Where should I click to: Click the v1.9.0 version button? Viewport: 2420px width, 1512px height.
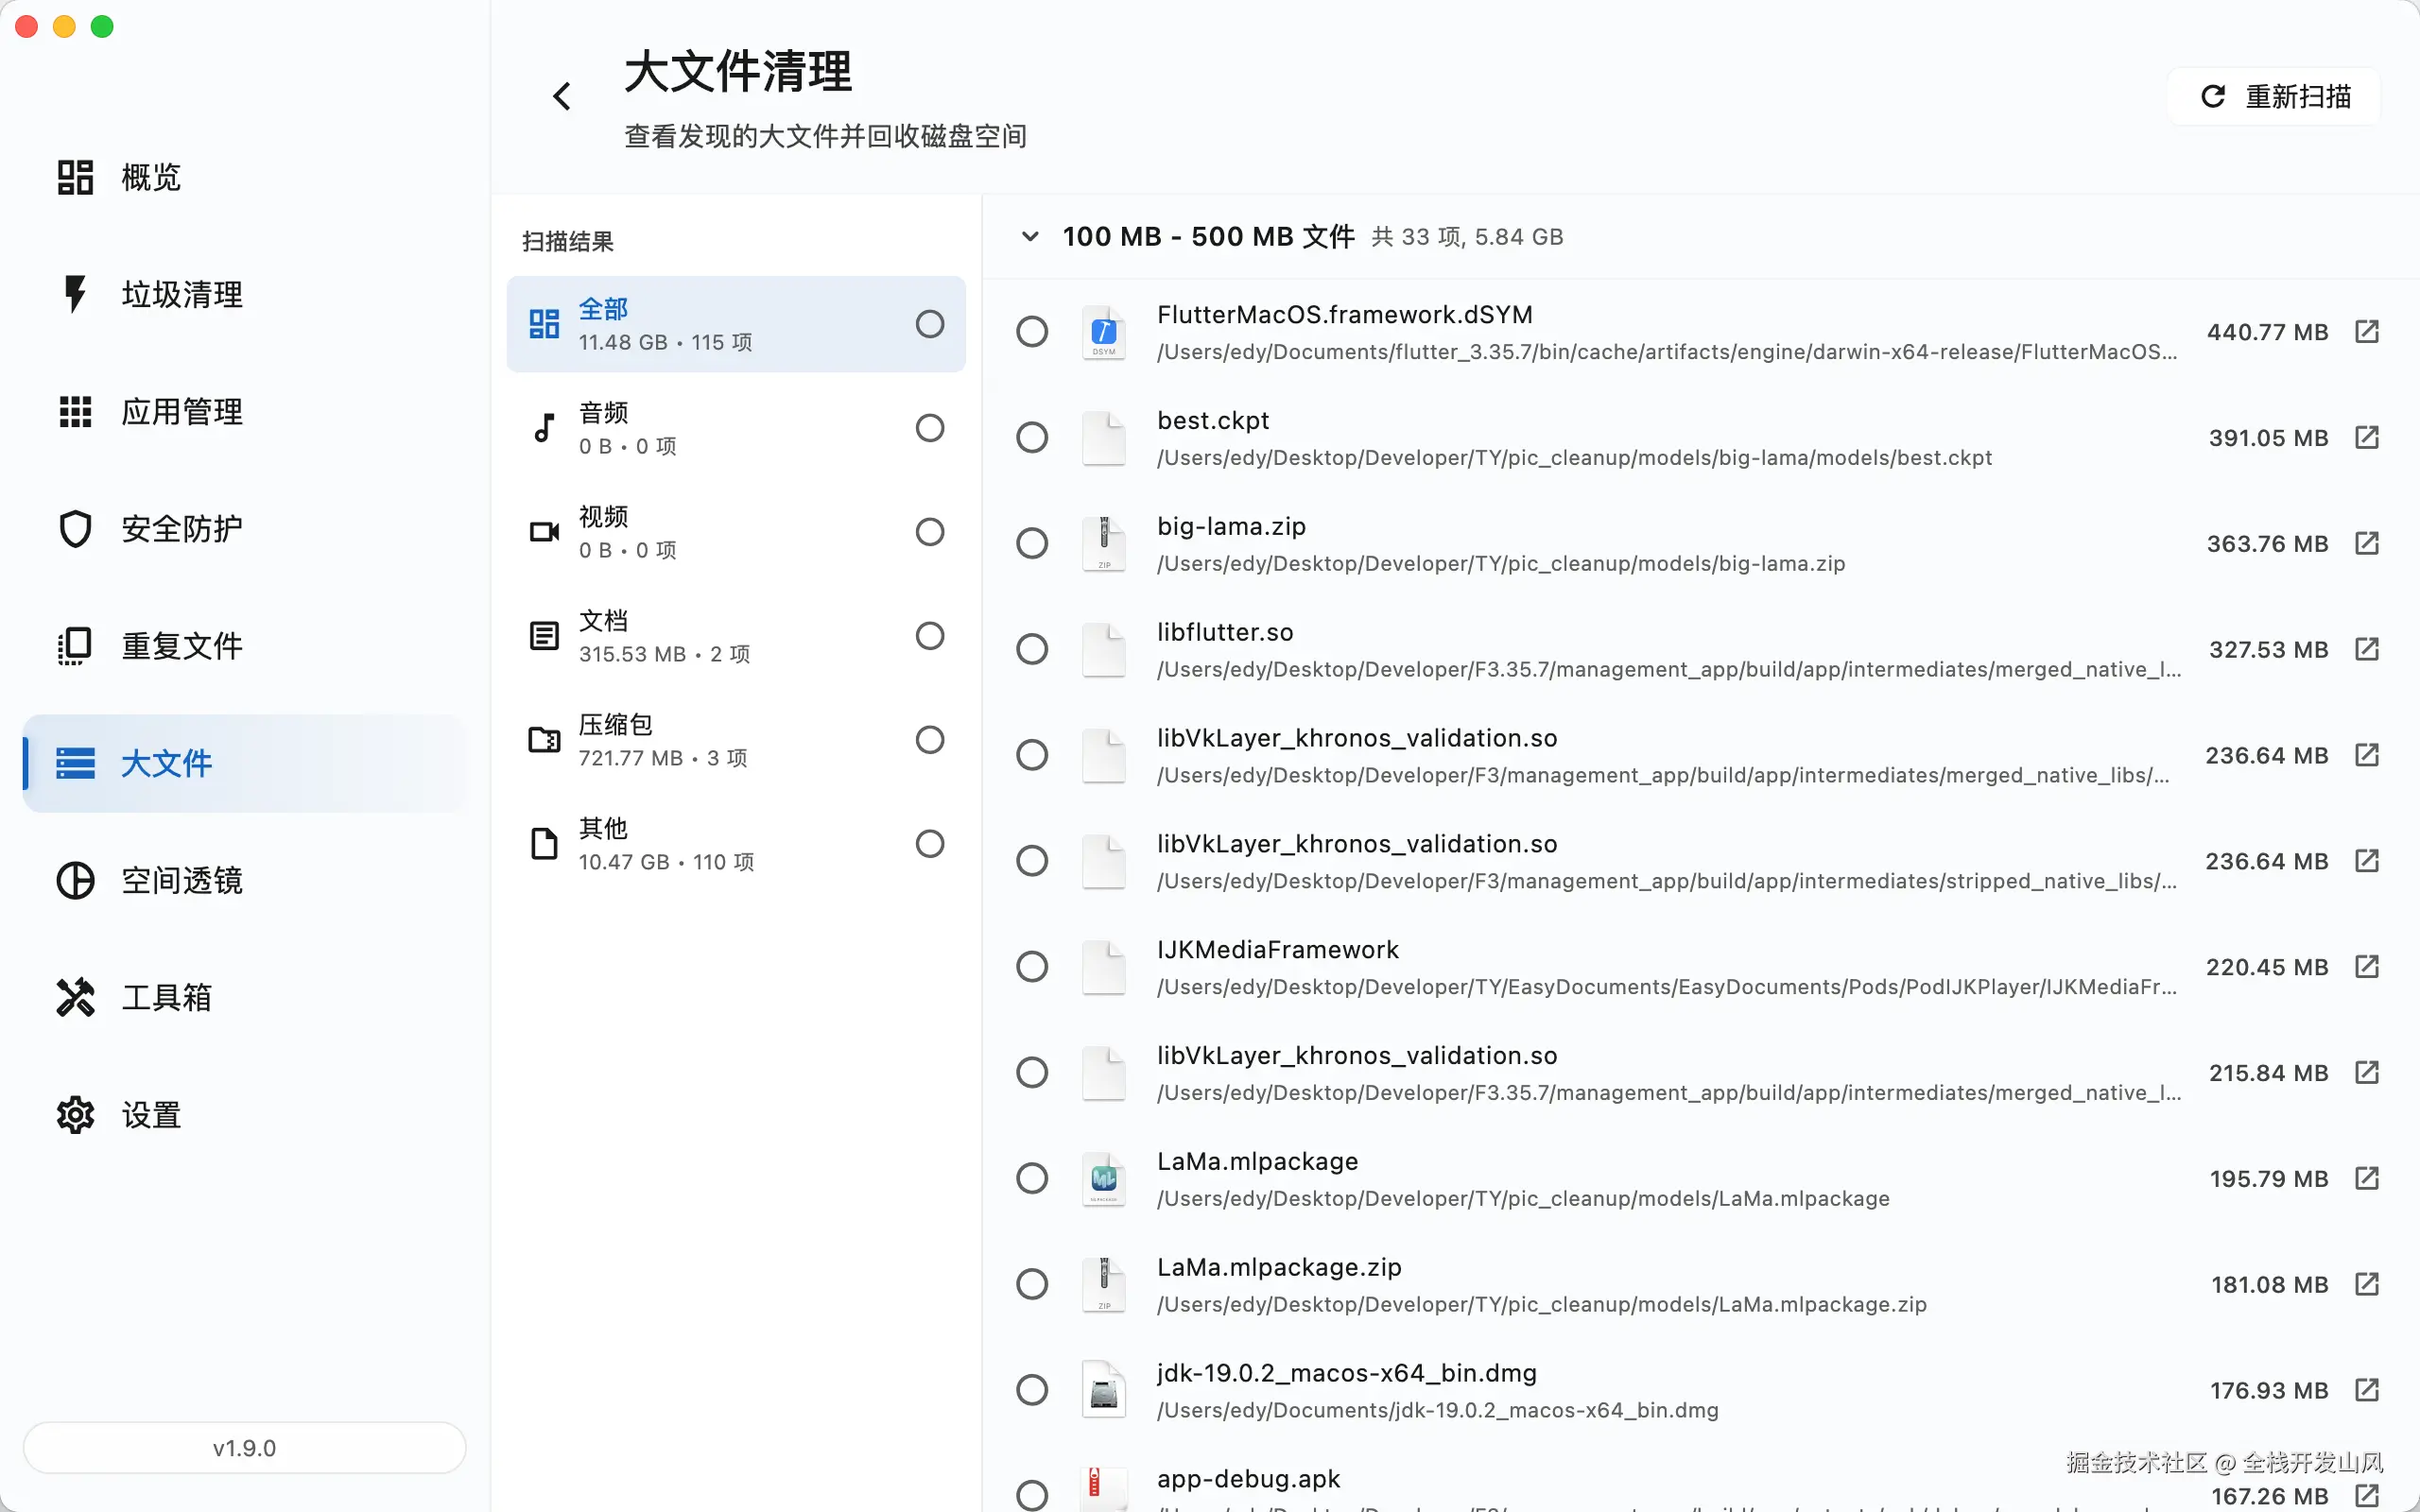(244, 1447)
